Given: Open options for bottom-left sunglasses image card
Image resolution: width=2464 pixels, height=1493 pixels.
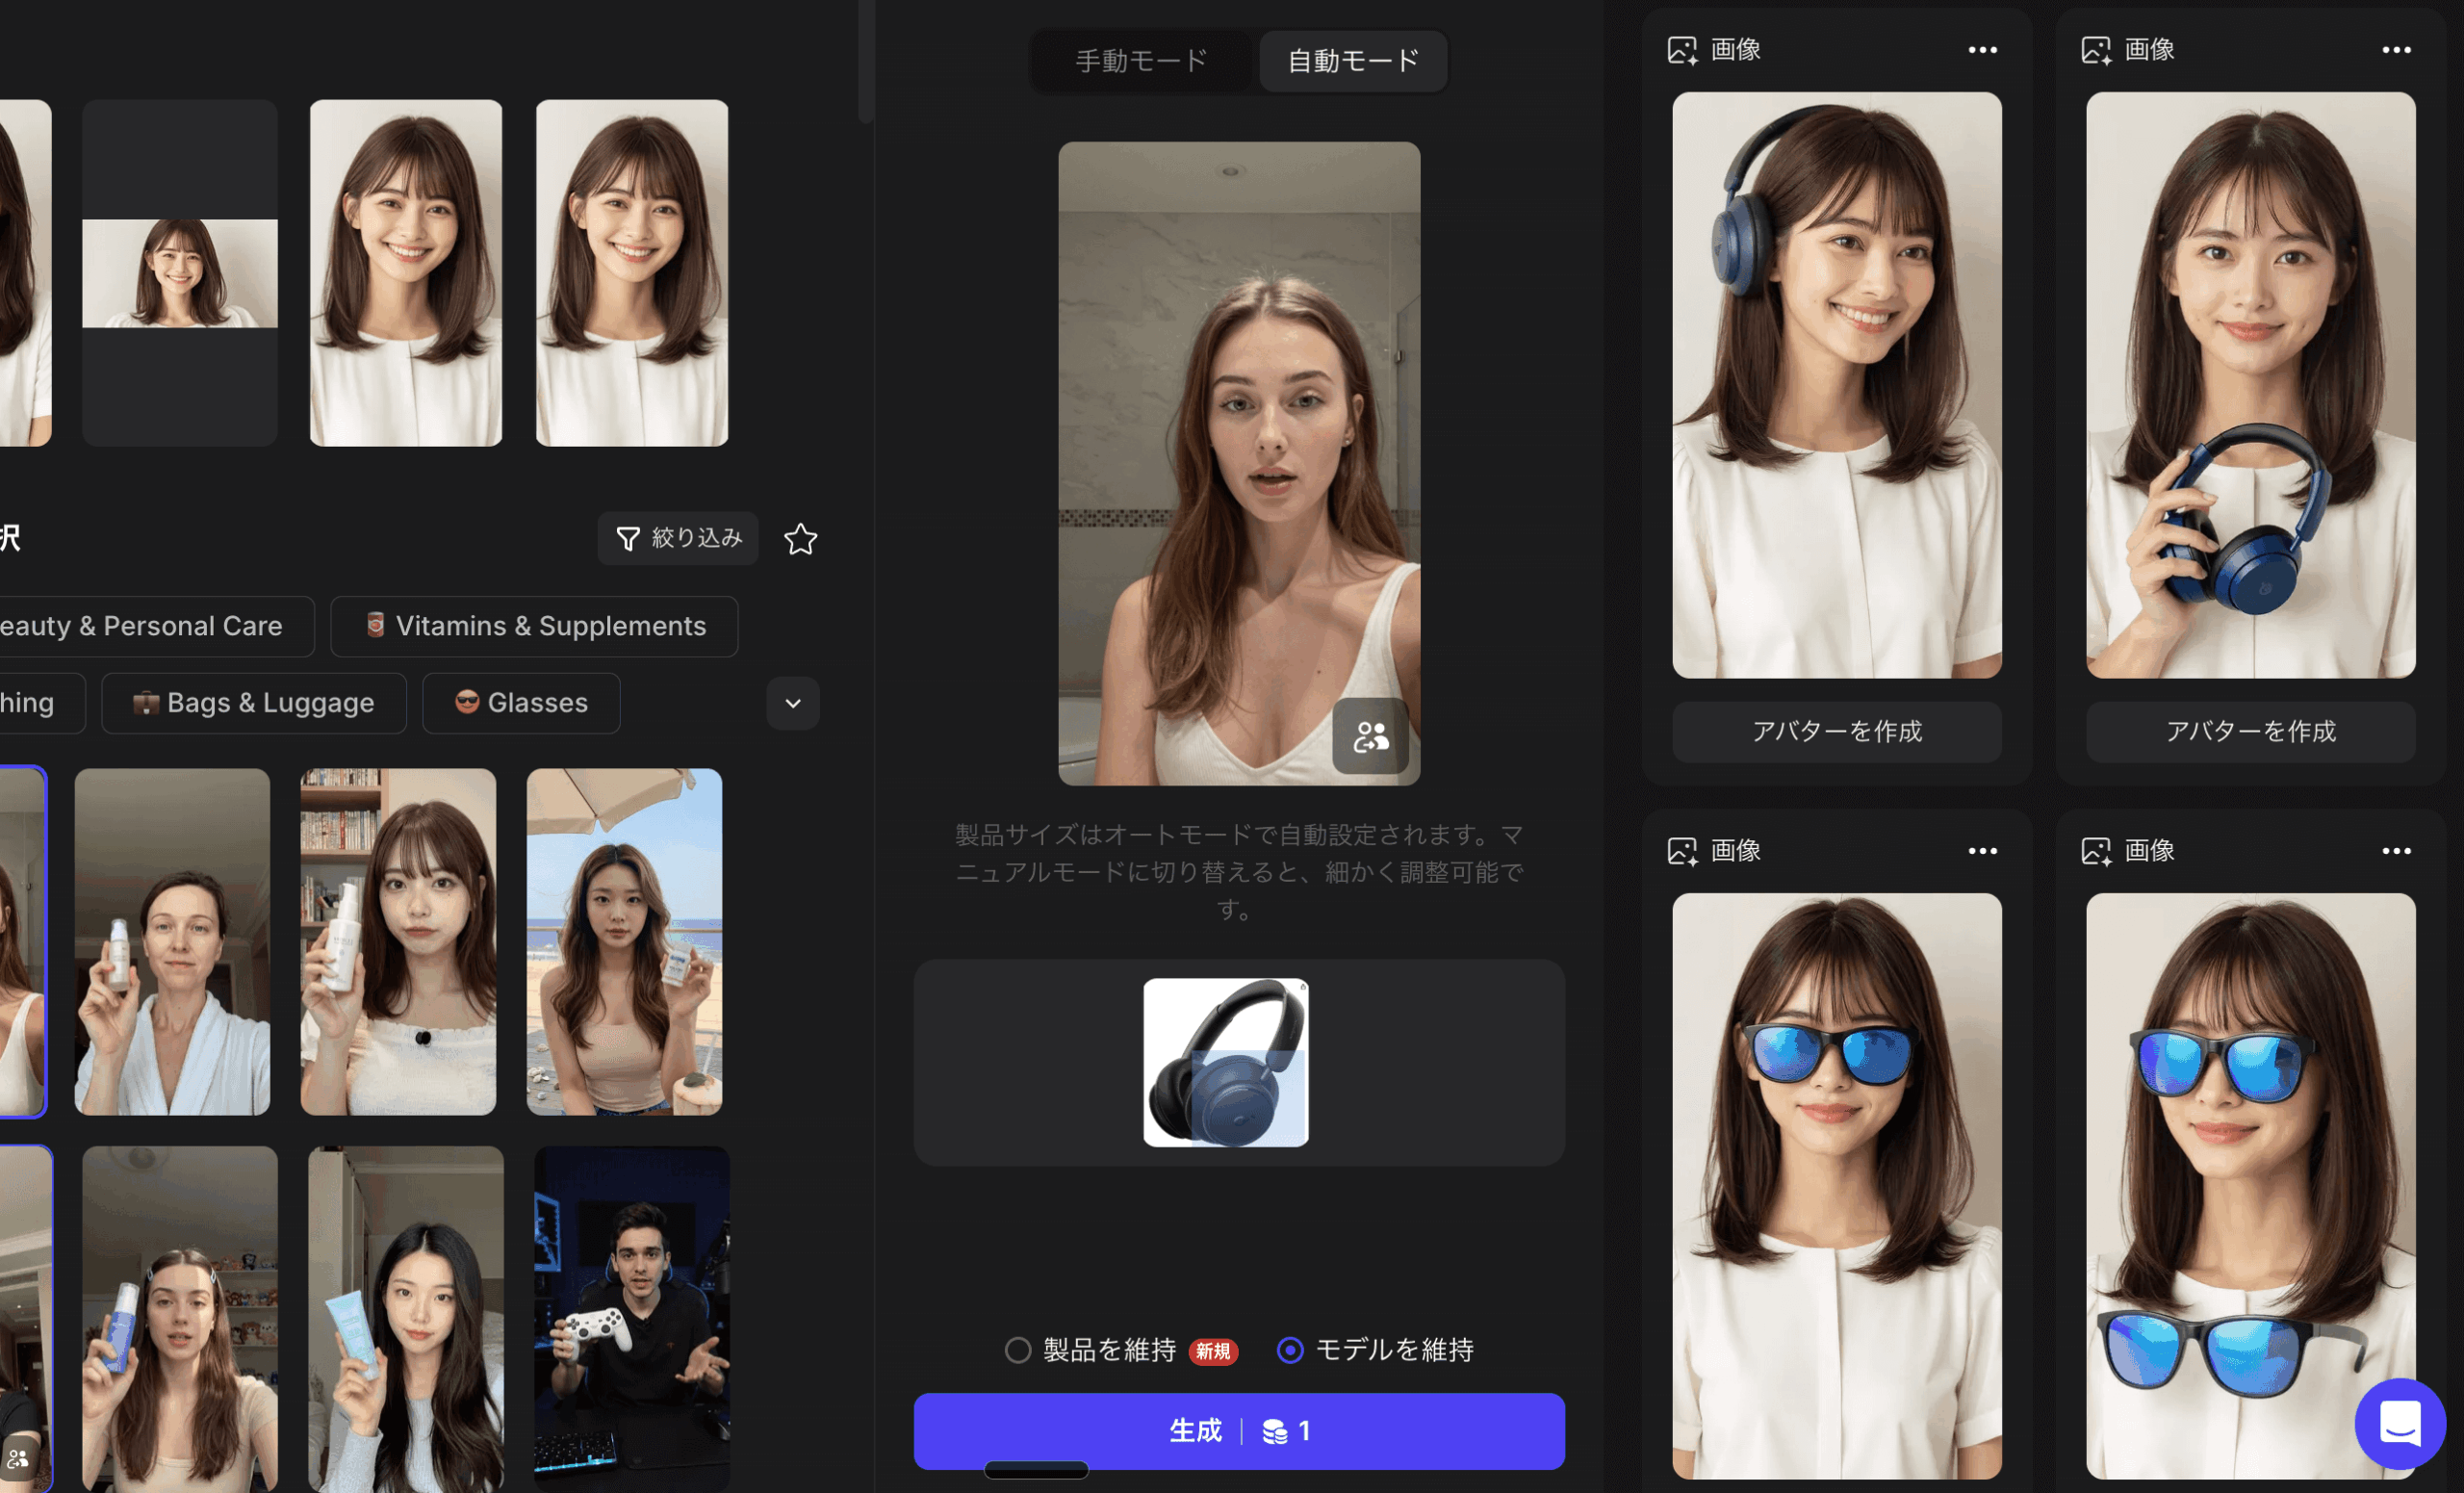Looking at the screenshot, I should tap(1982, 851).
